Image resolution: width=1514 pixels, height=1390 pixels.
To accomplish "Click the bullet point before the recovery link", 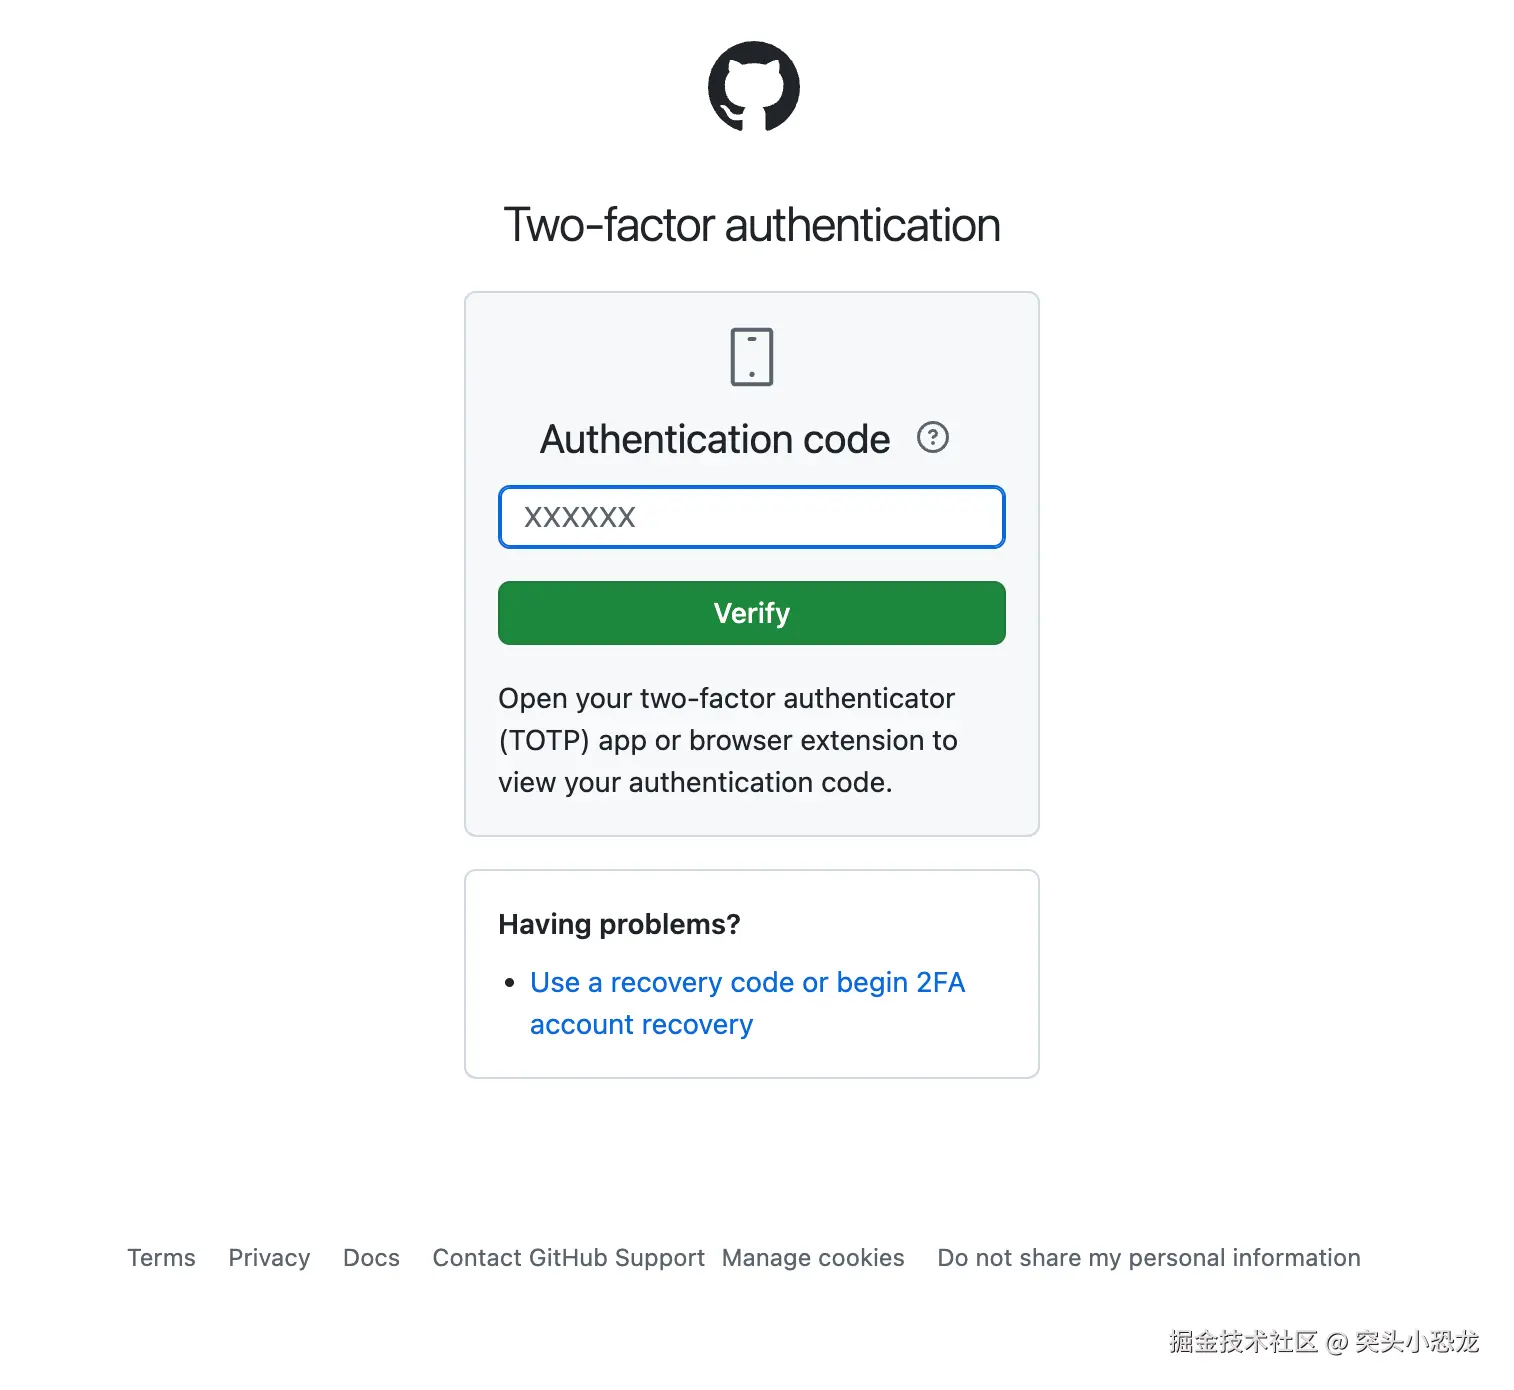I will pyautogui.click(x=510, y=983).
